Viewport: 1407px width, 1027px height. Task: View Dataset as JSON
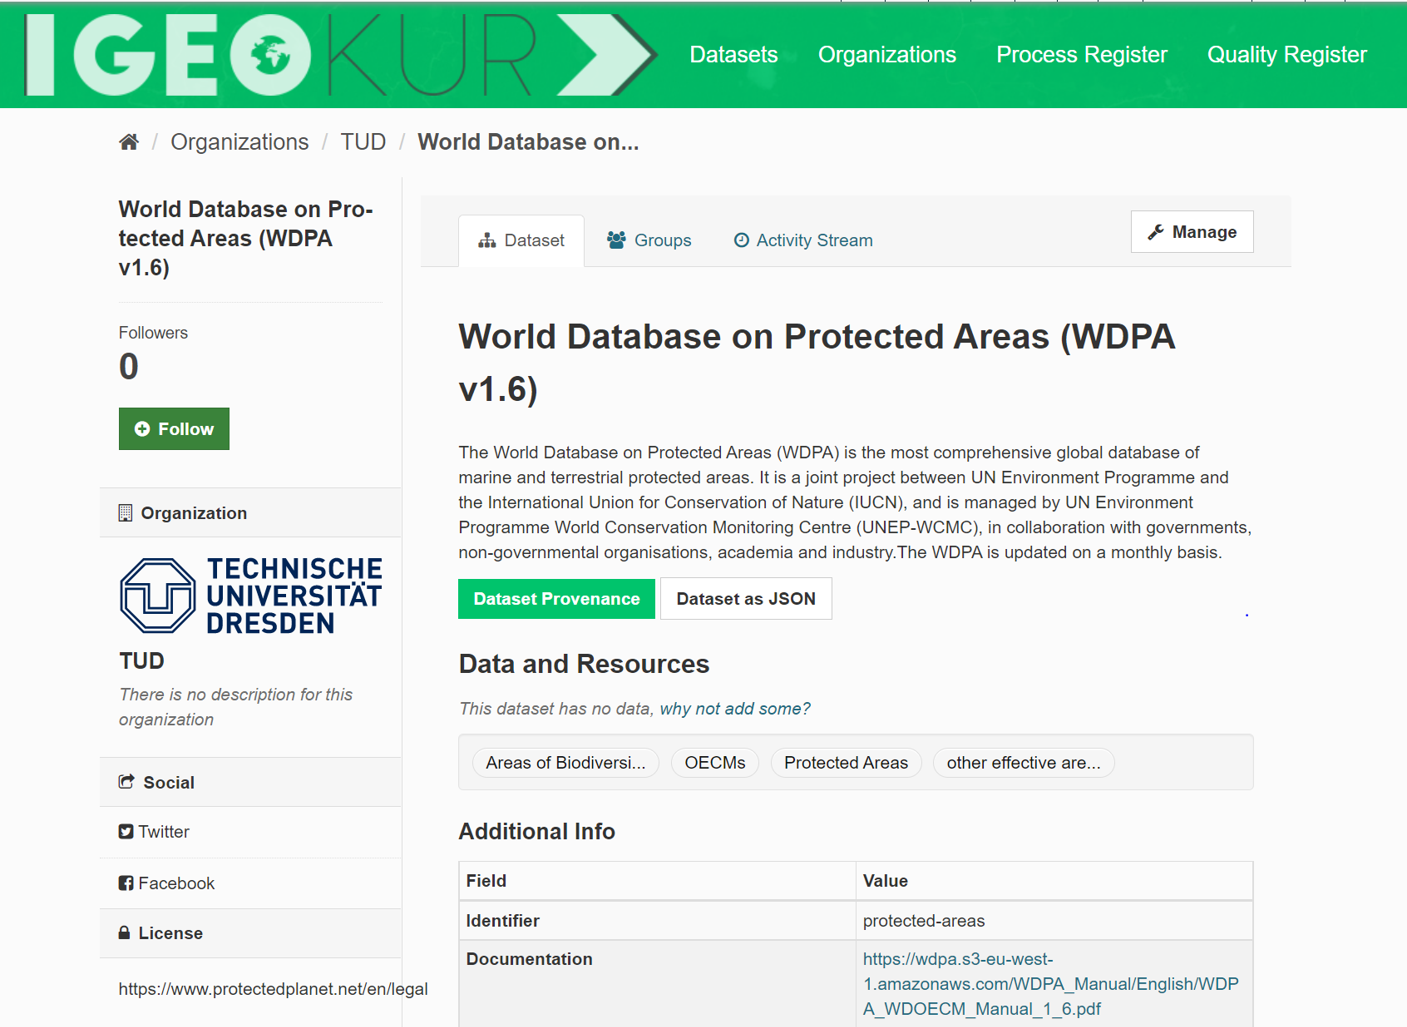click(746, 599)
